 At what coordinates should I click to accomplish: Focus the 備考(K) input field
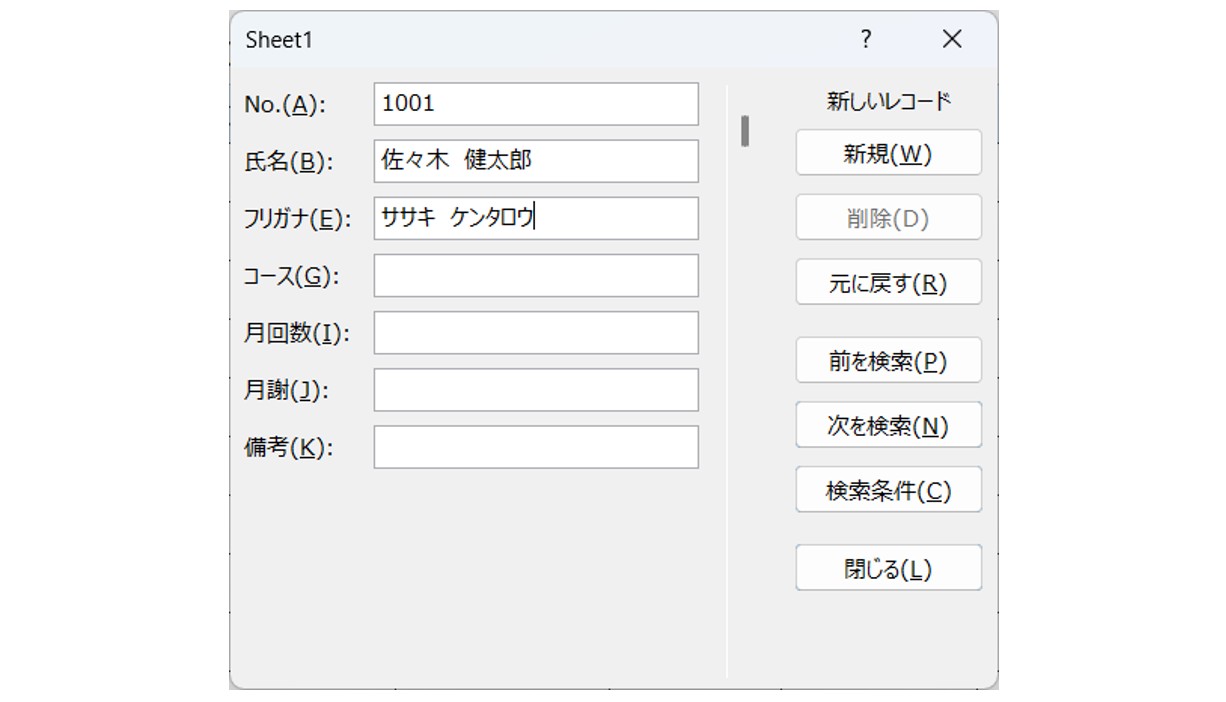[x=536, y=447]
